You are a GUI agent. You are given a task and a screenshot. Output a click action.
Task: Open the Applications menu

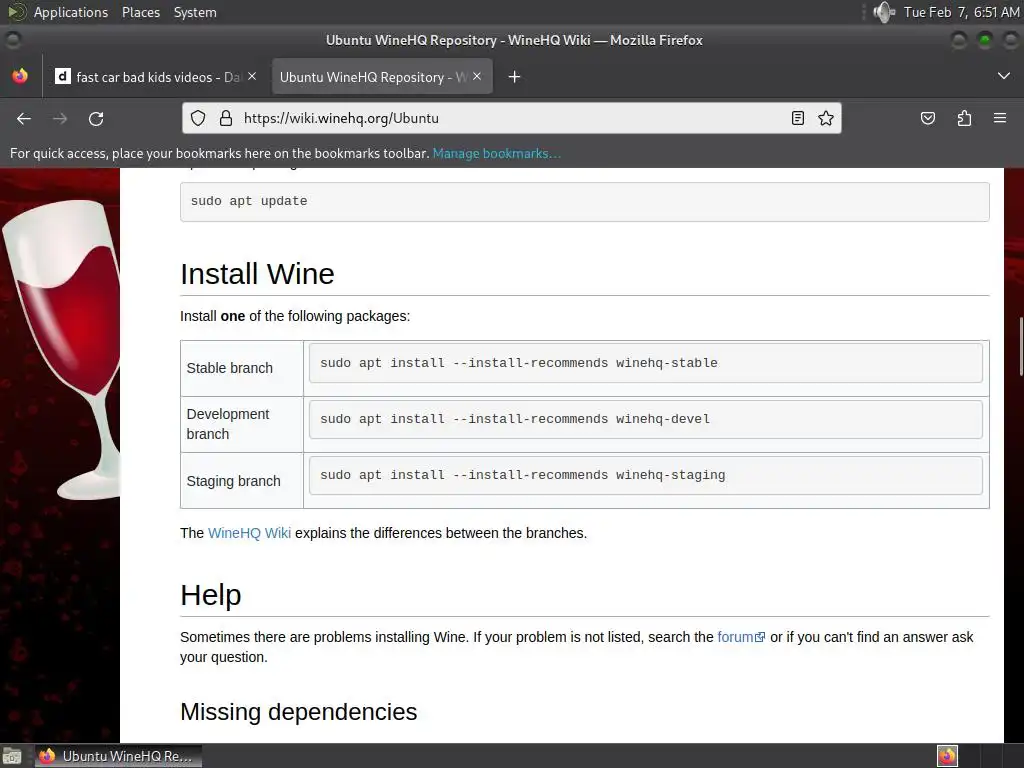pyautogui.click(x=70, y=12)
